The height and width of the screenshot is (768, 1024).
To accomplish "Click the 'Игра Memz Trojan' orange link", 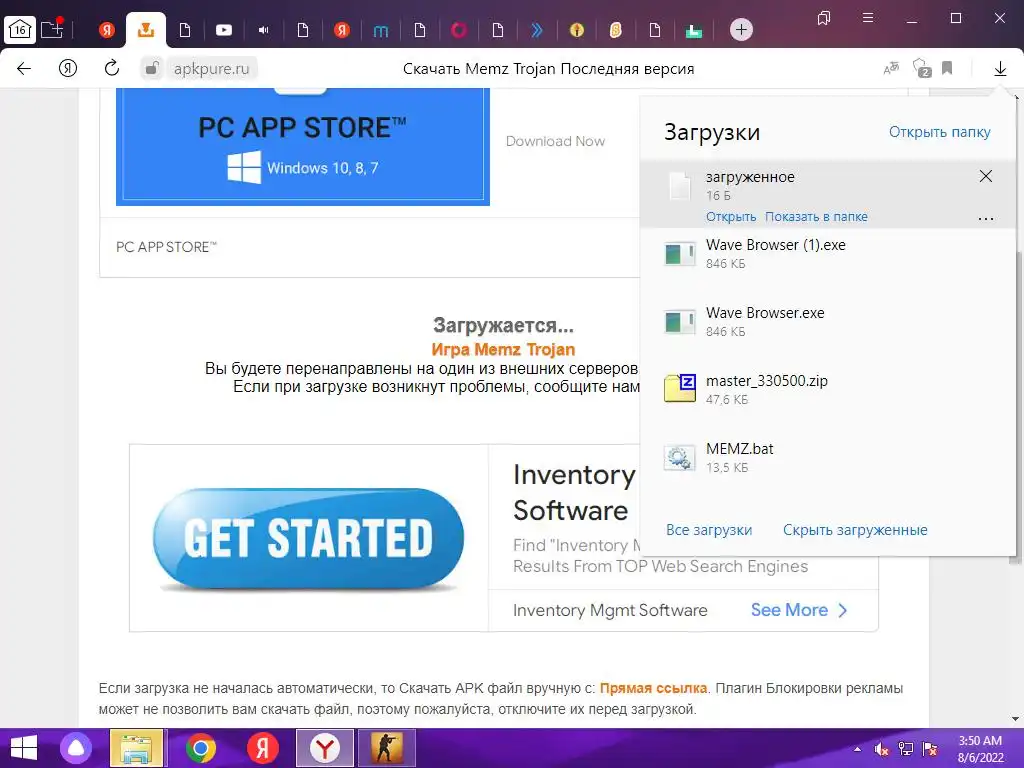I will 503,349.
